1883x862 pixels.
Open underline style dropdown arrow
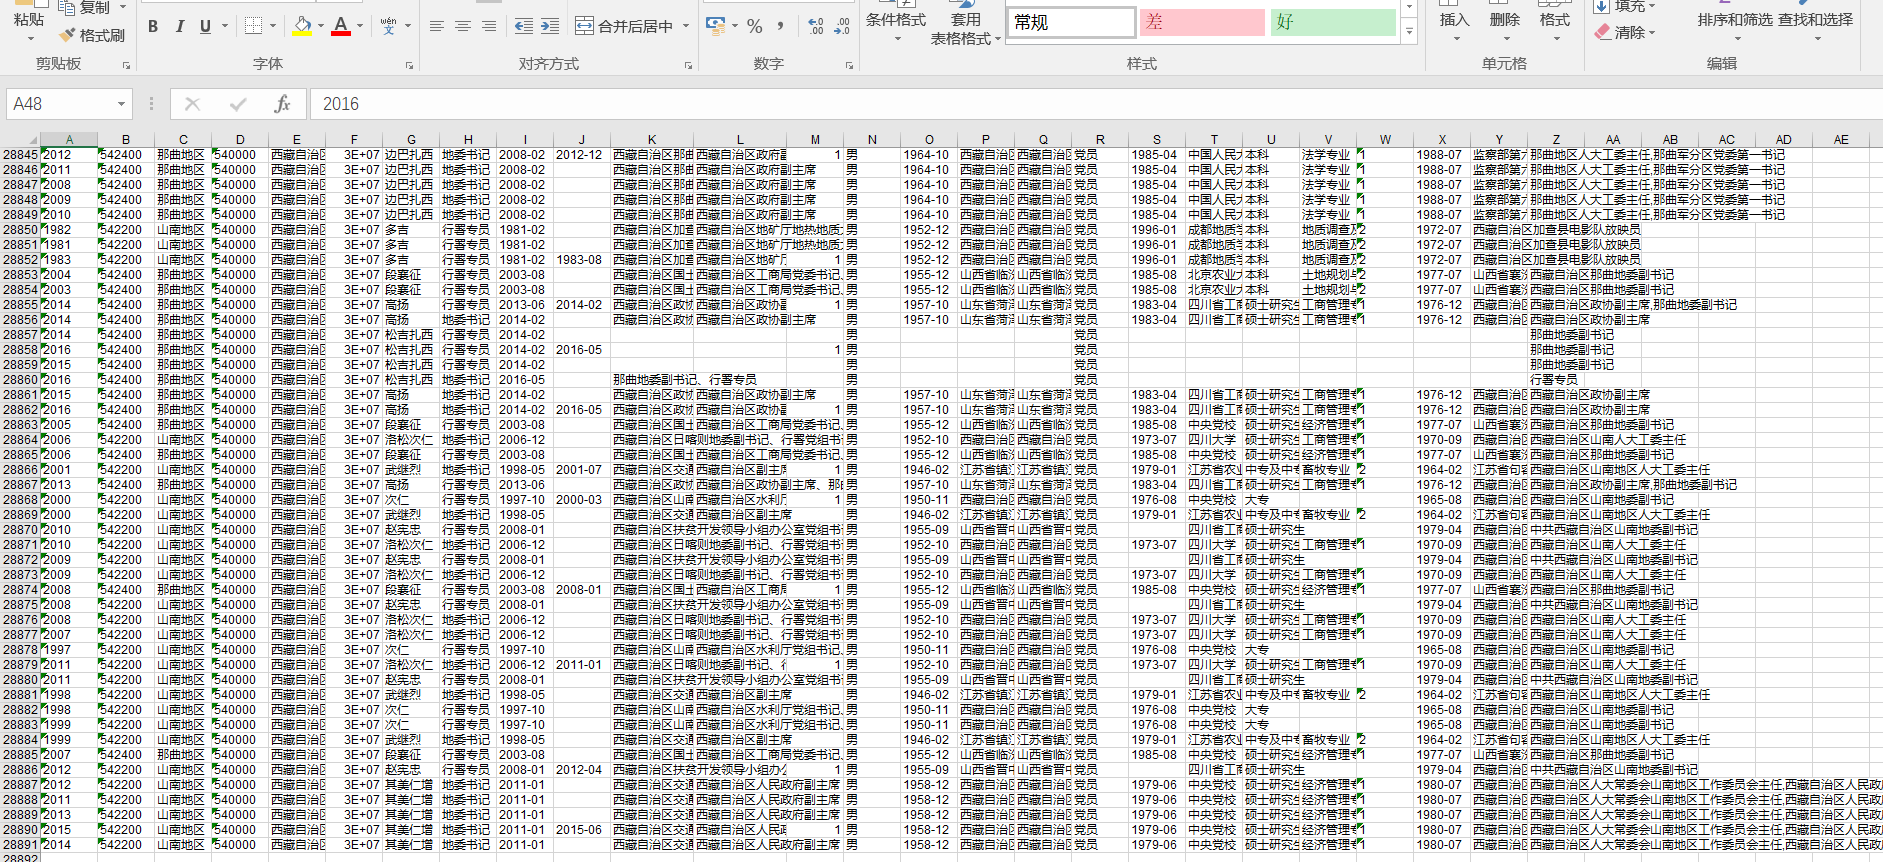tap(224, 26)
